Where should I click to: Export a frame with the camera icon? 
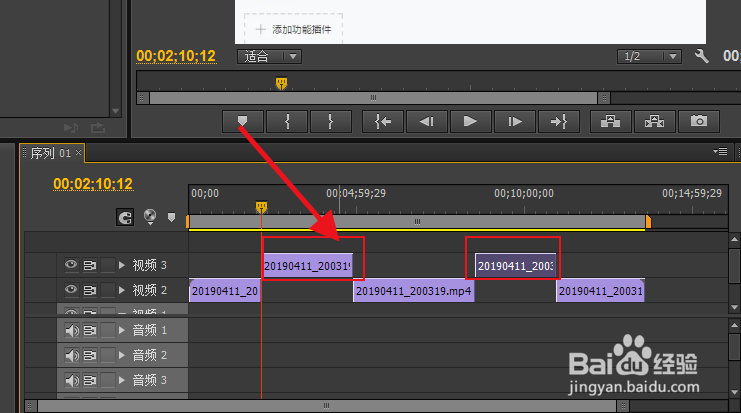tap(699, 121)
